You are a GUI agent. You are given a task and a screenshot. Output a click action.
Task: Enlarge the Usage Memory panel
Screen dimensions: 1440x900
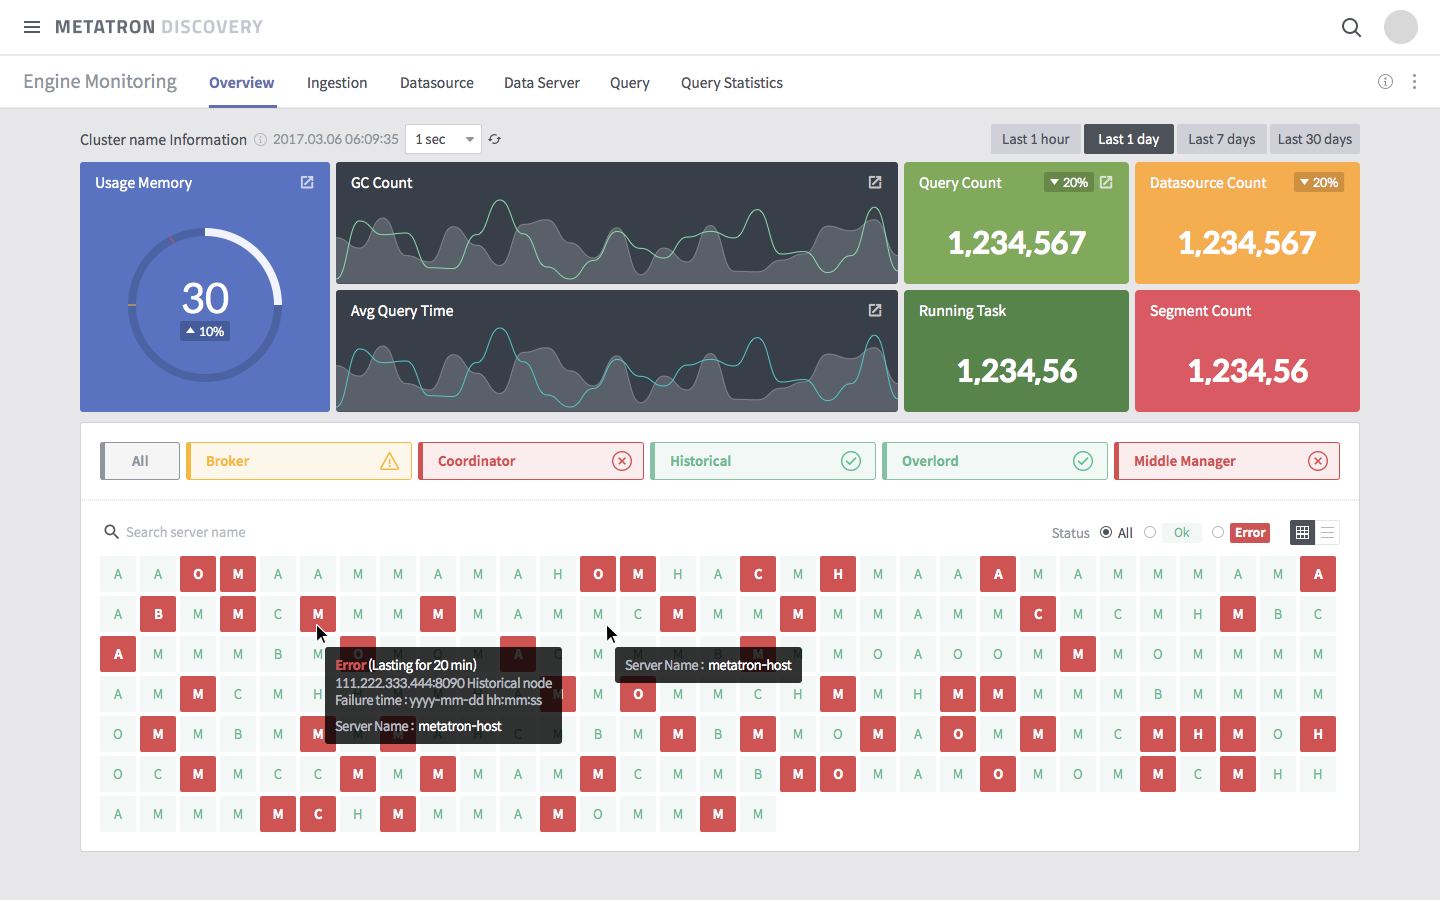(x=306, y=182)
